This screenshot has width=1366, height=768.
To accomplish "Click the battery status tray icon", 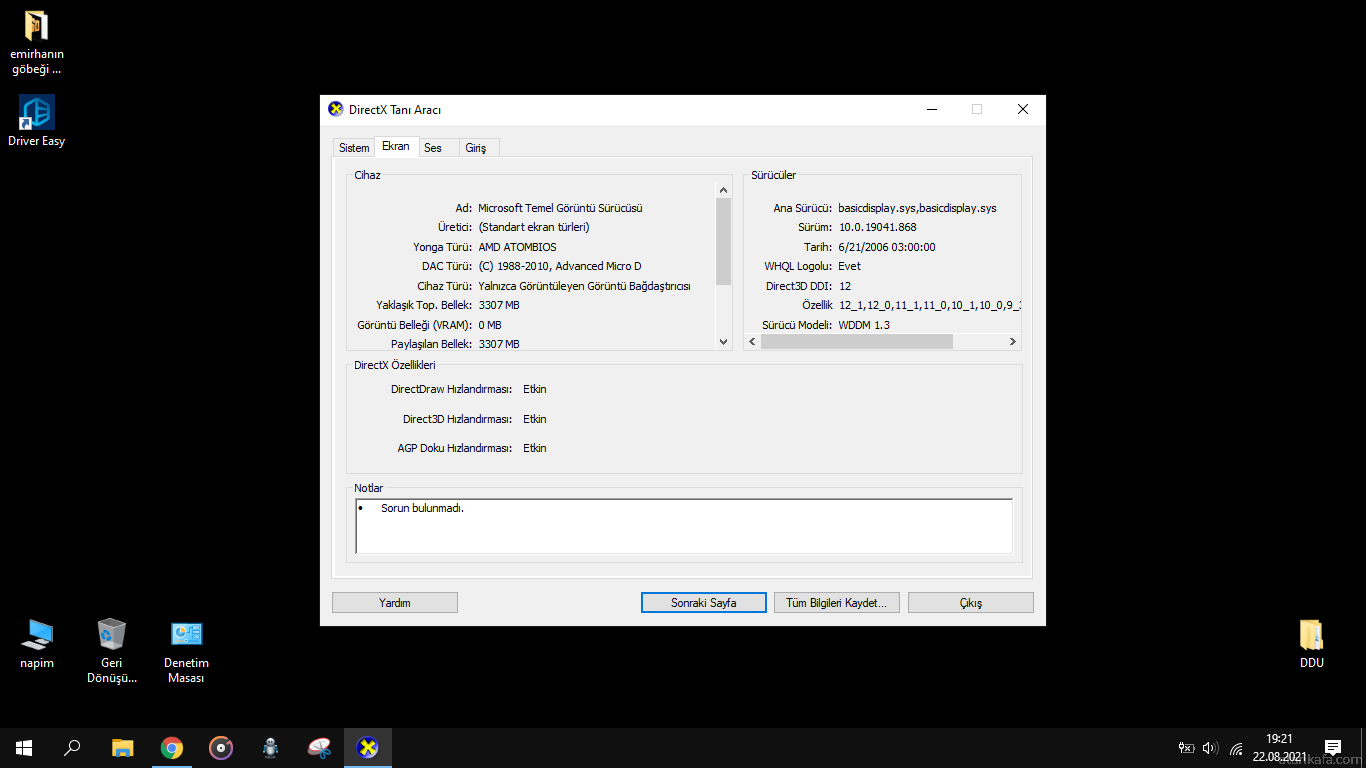I will pyautogui.click(x=1187, y=748).
